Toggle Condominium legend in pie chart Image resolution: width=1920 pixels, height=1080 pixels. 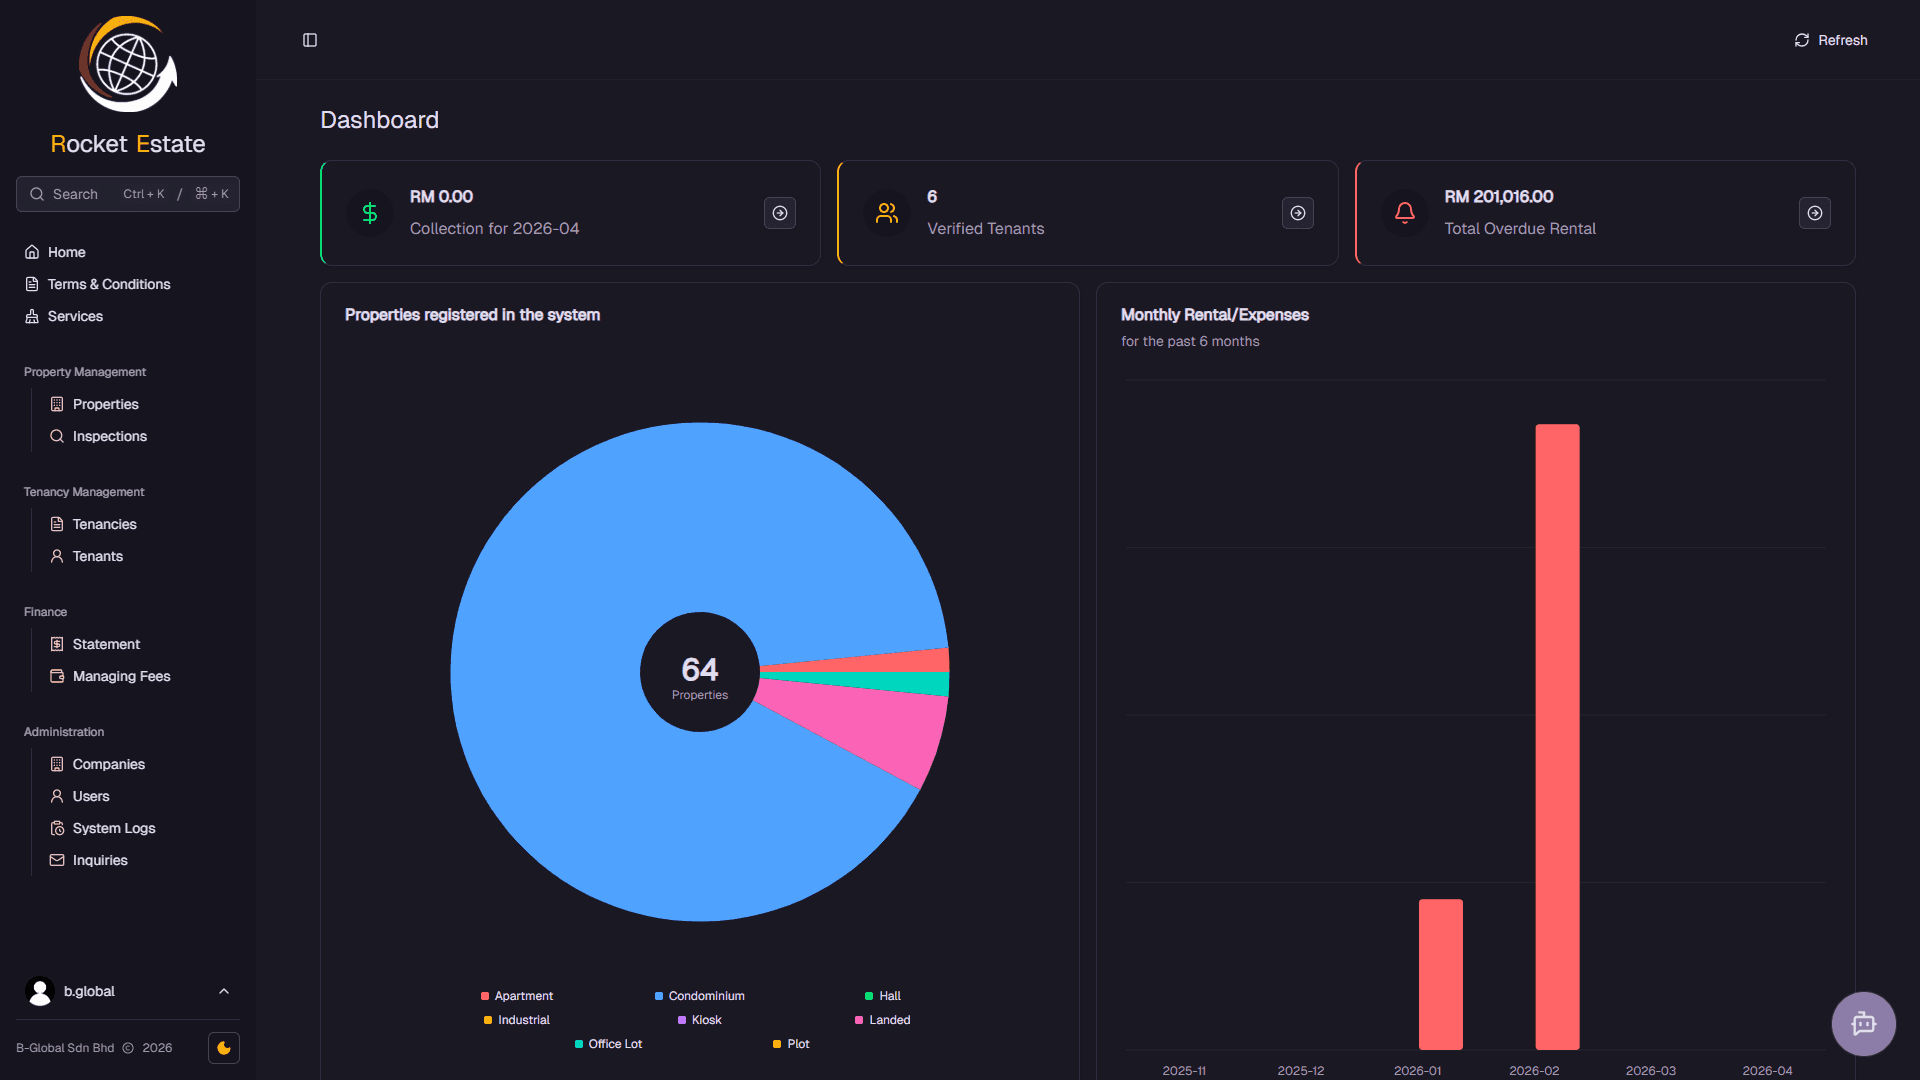pos(700,996)
